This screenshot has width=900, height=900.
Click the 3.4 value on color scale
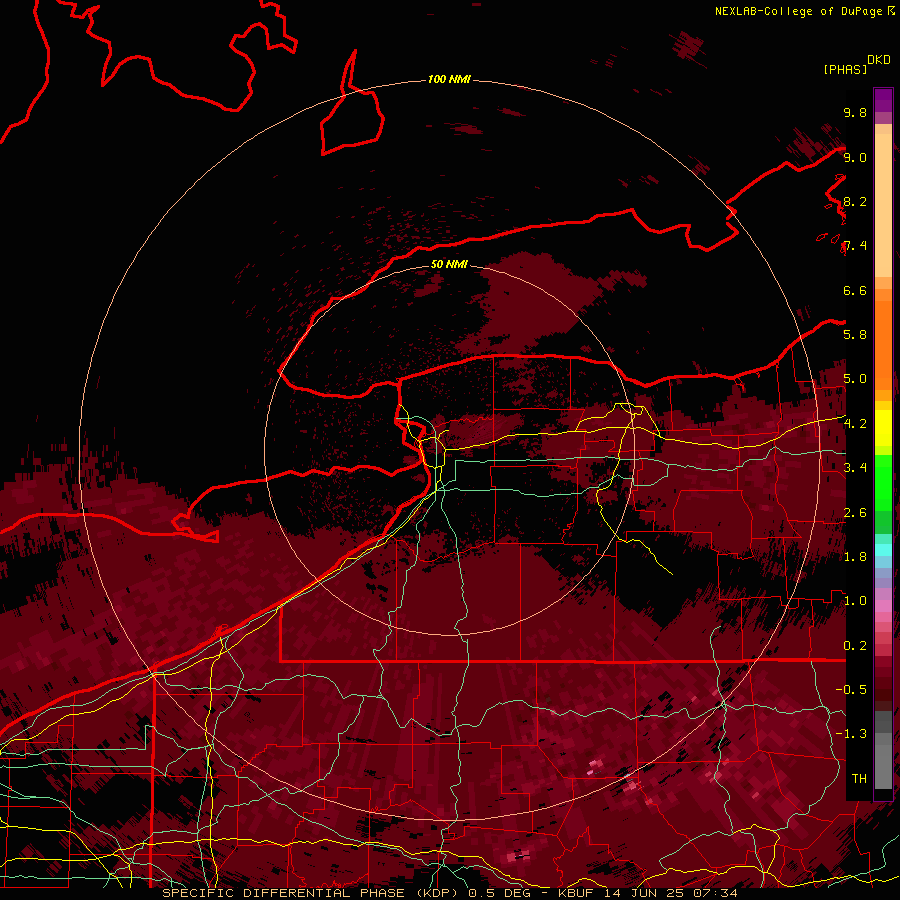click(855, 467)
